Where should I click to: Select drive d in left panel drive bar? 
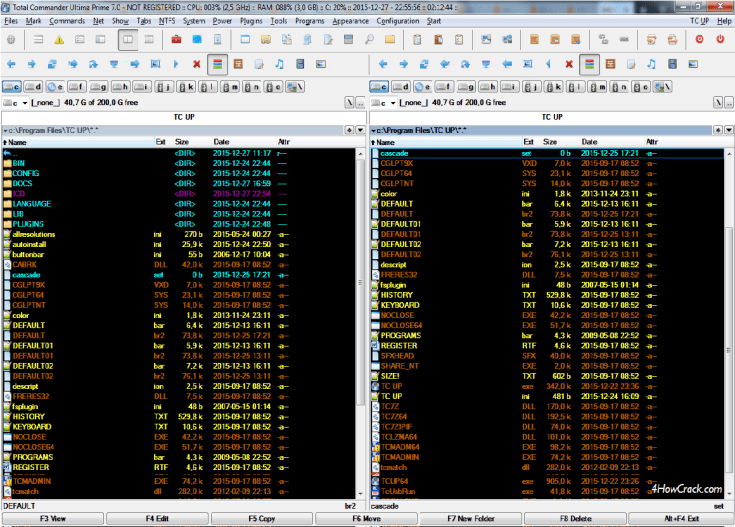pyautogui.click(x=33, y=87)
